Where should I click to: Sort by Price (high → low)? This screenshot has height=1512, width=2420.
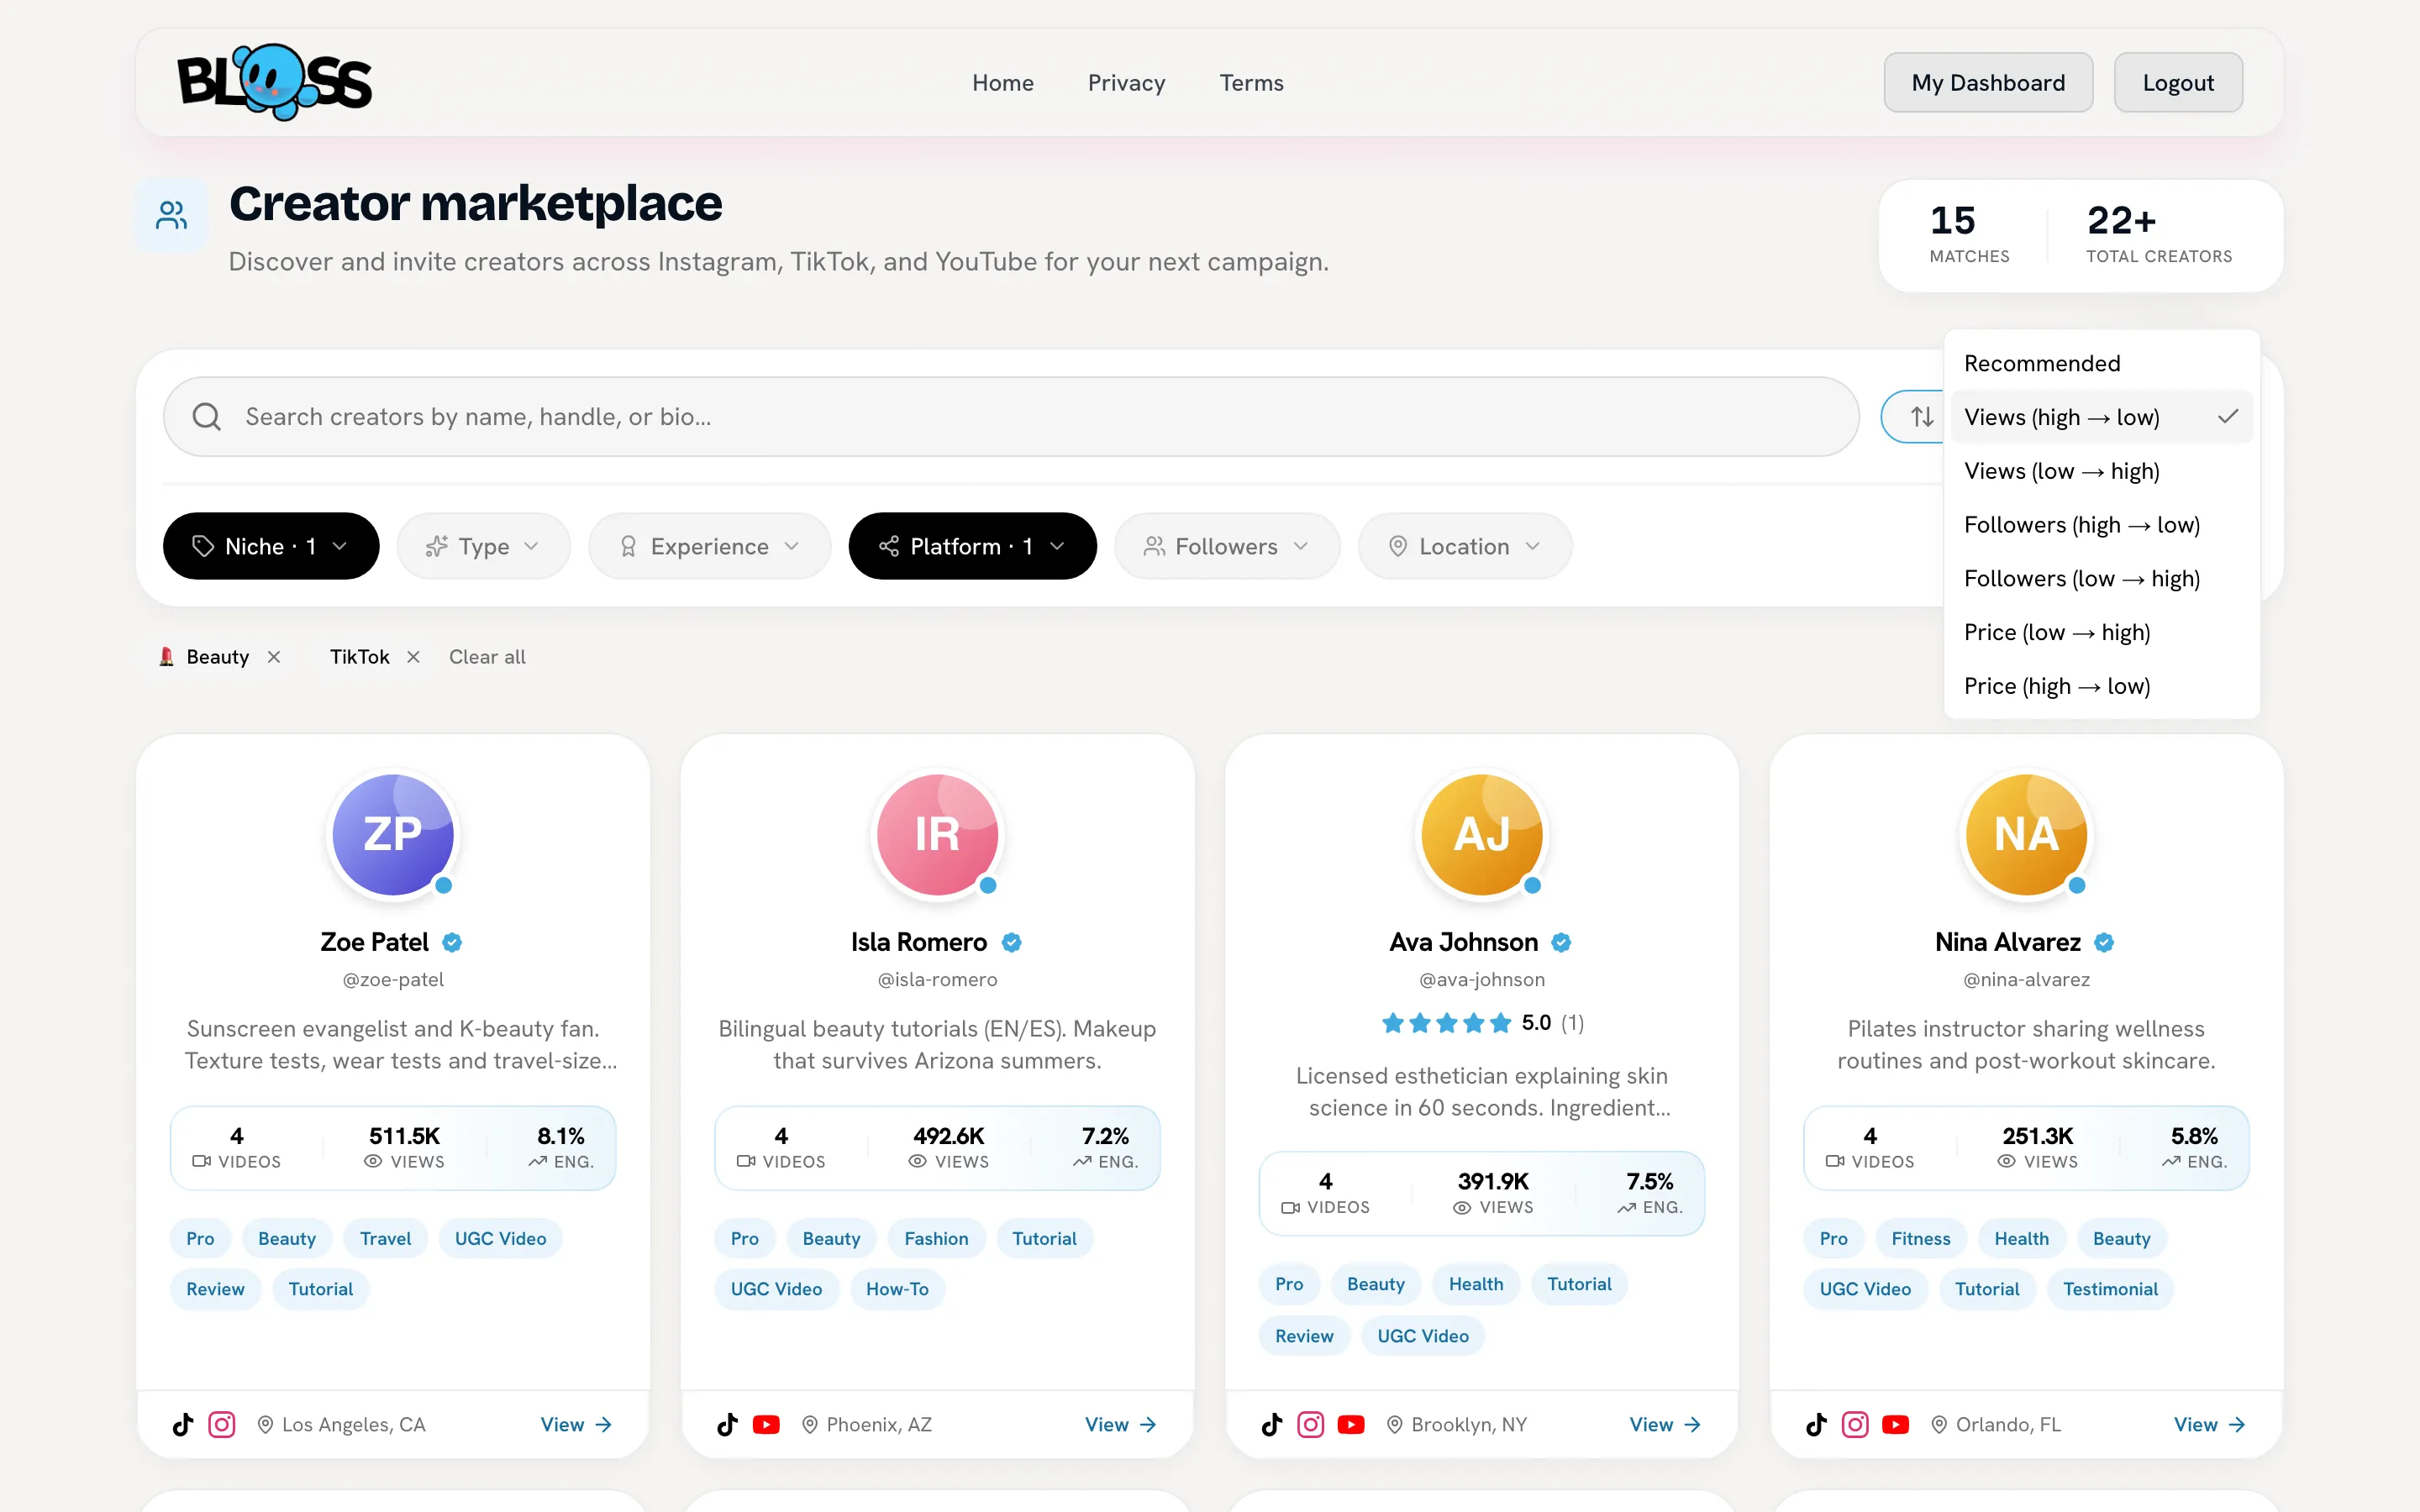pos(2101,686)
